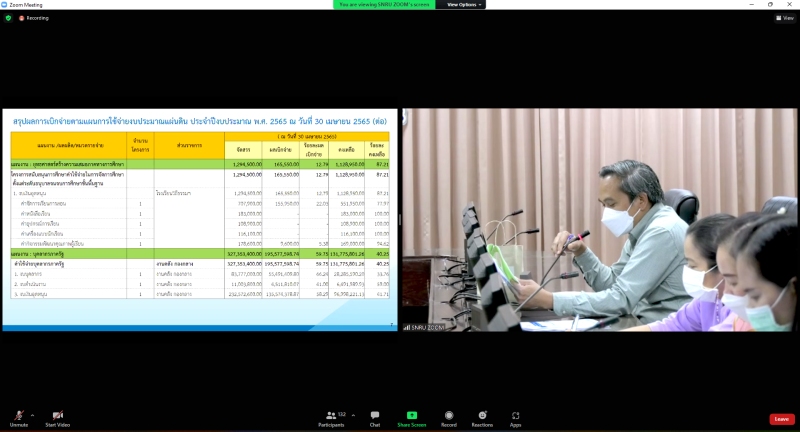This screenshot has height=432, width=800.
Task: Select the SNRU ZOOM participant video
Action: (x=600, y=220)
